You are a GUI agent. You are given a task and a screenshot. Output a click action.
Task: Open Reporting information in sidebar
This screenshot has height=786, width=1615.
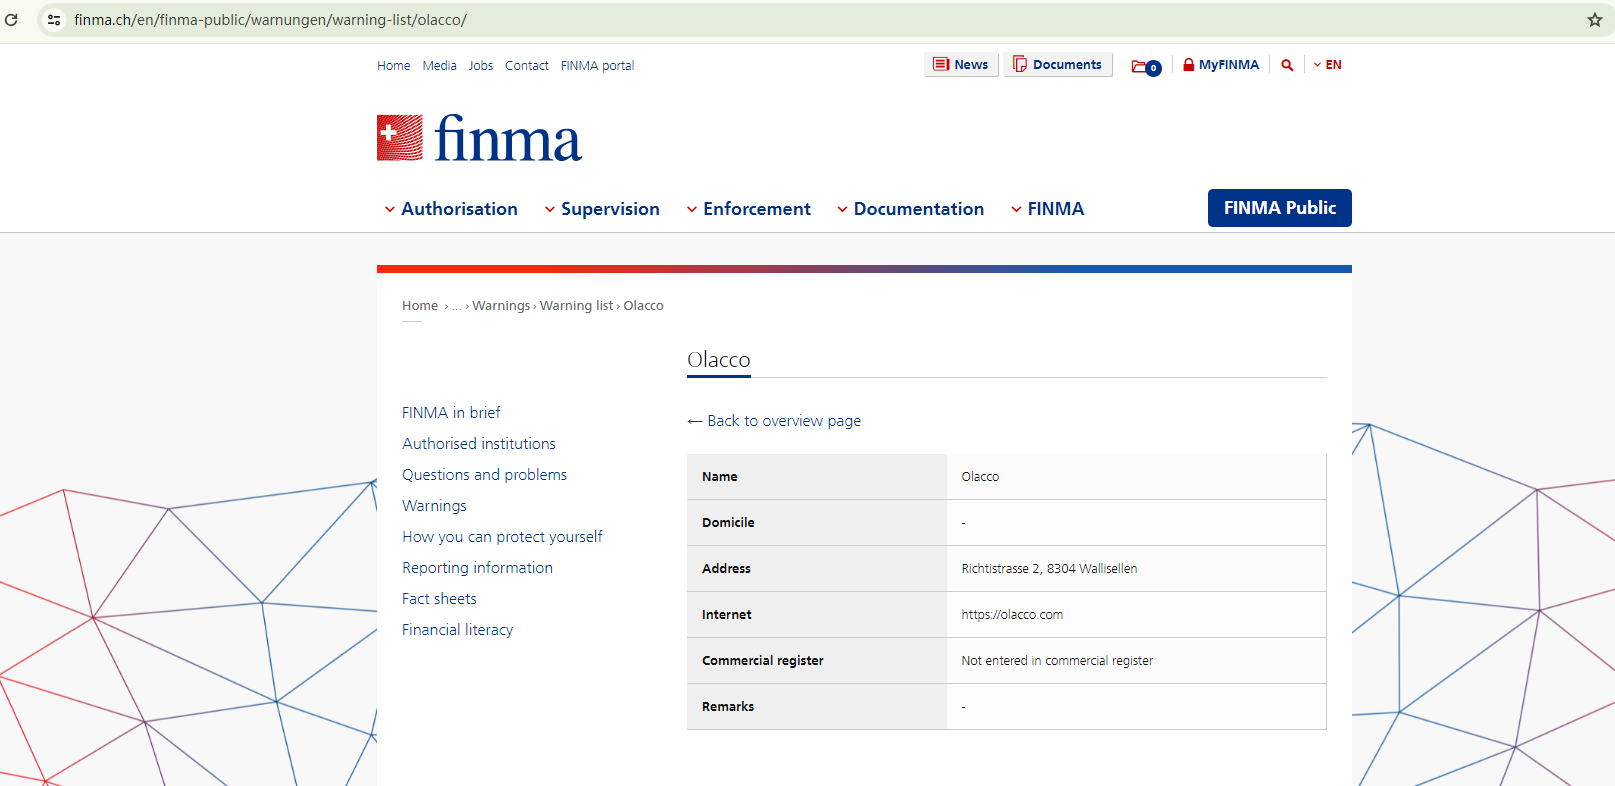click(x=477, y=568)
